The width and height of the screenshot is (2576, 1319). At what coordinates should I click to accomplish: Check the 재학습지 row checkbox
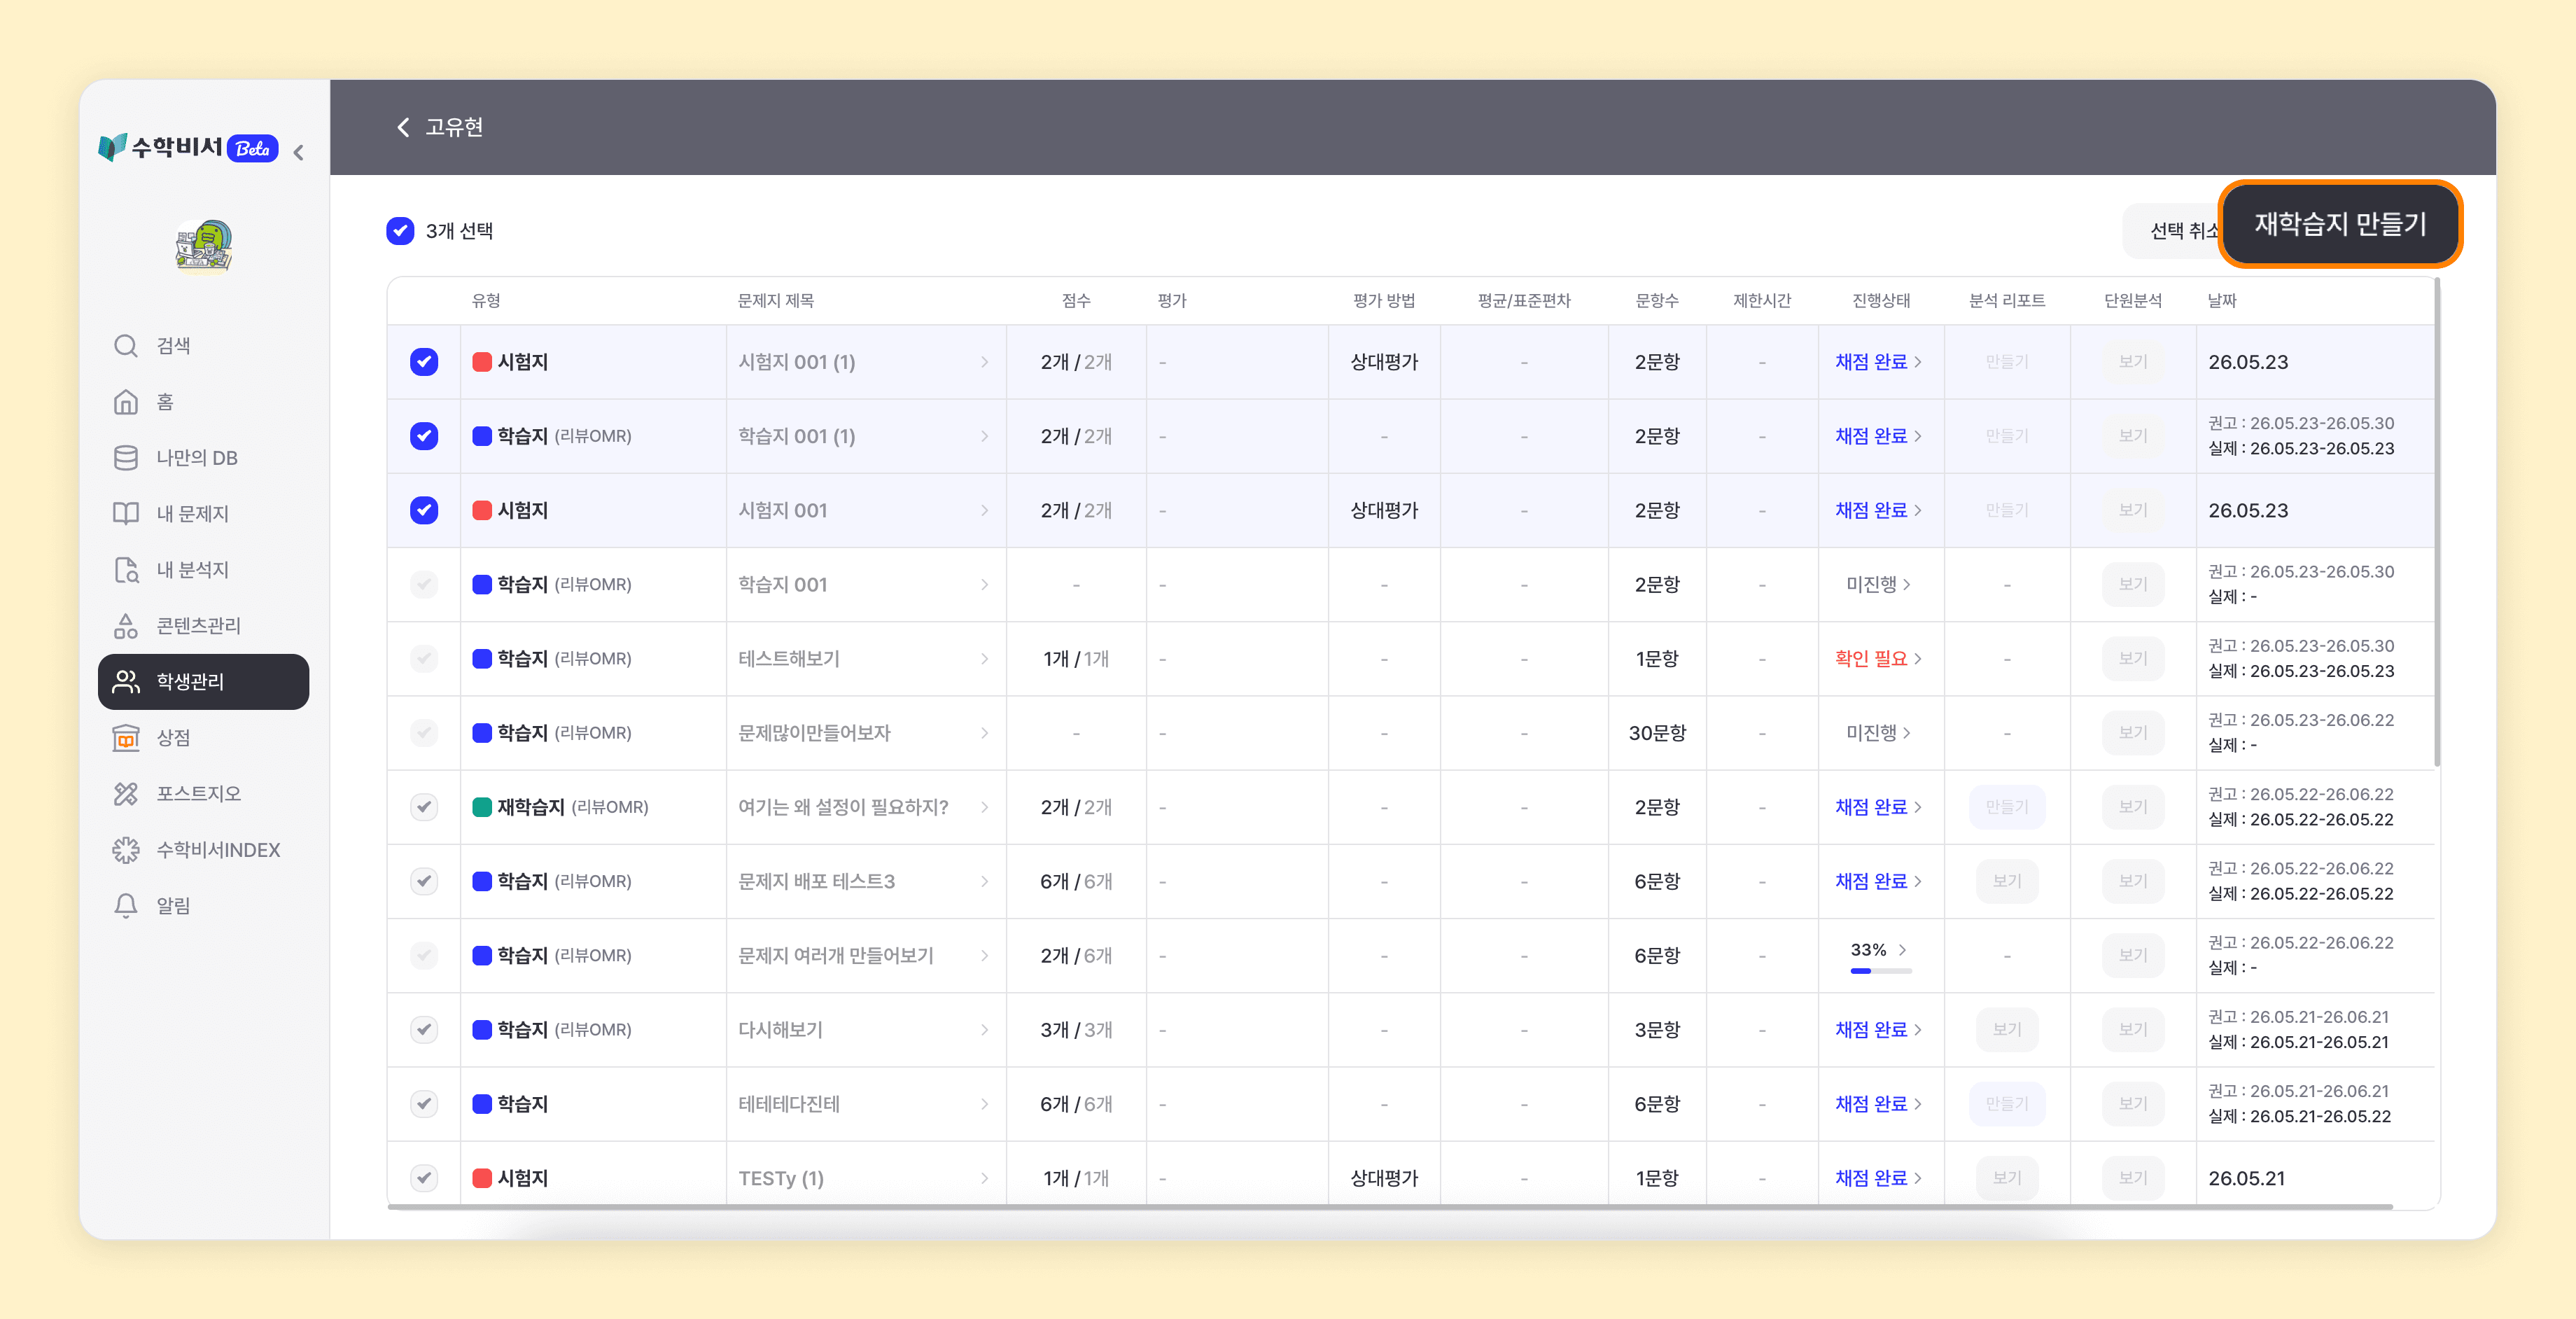click(424, 807)
